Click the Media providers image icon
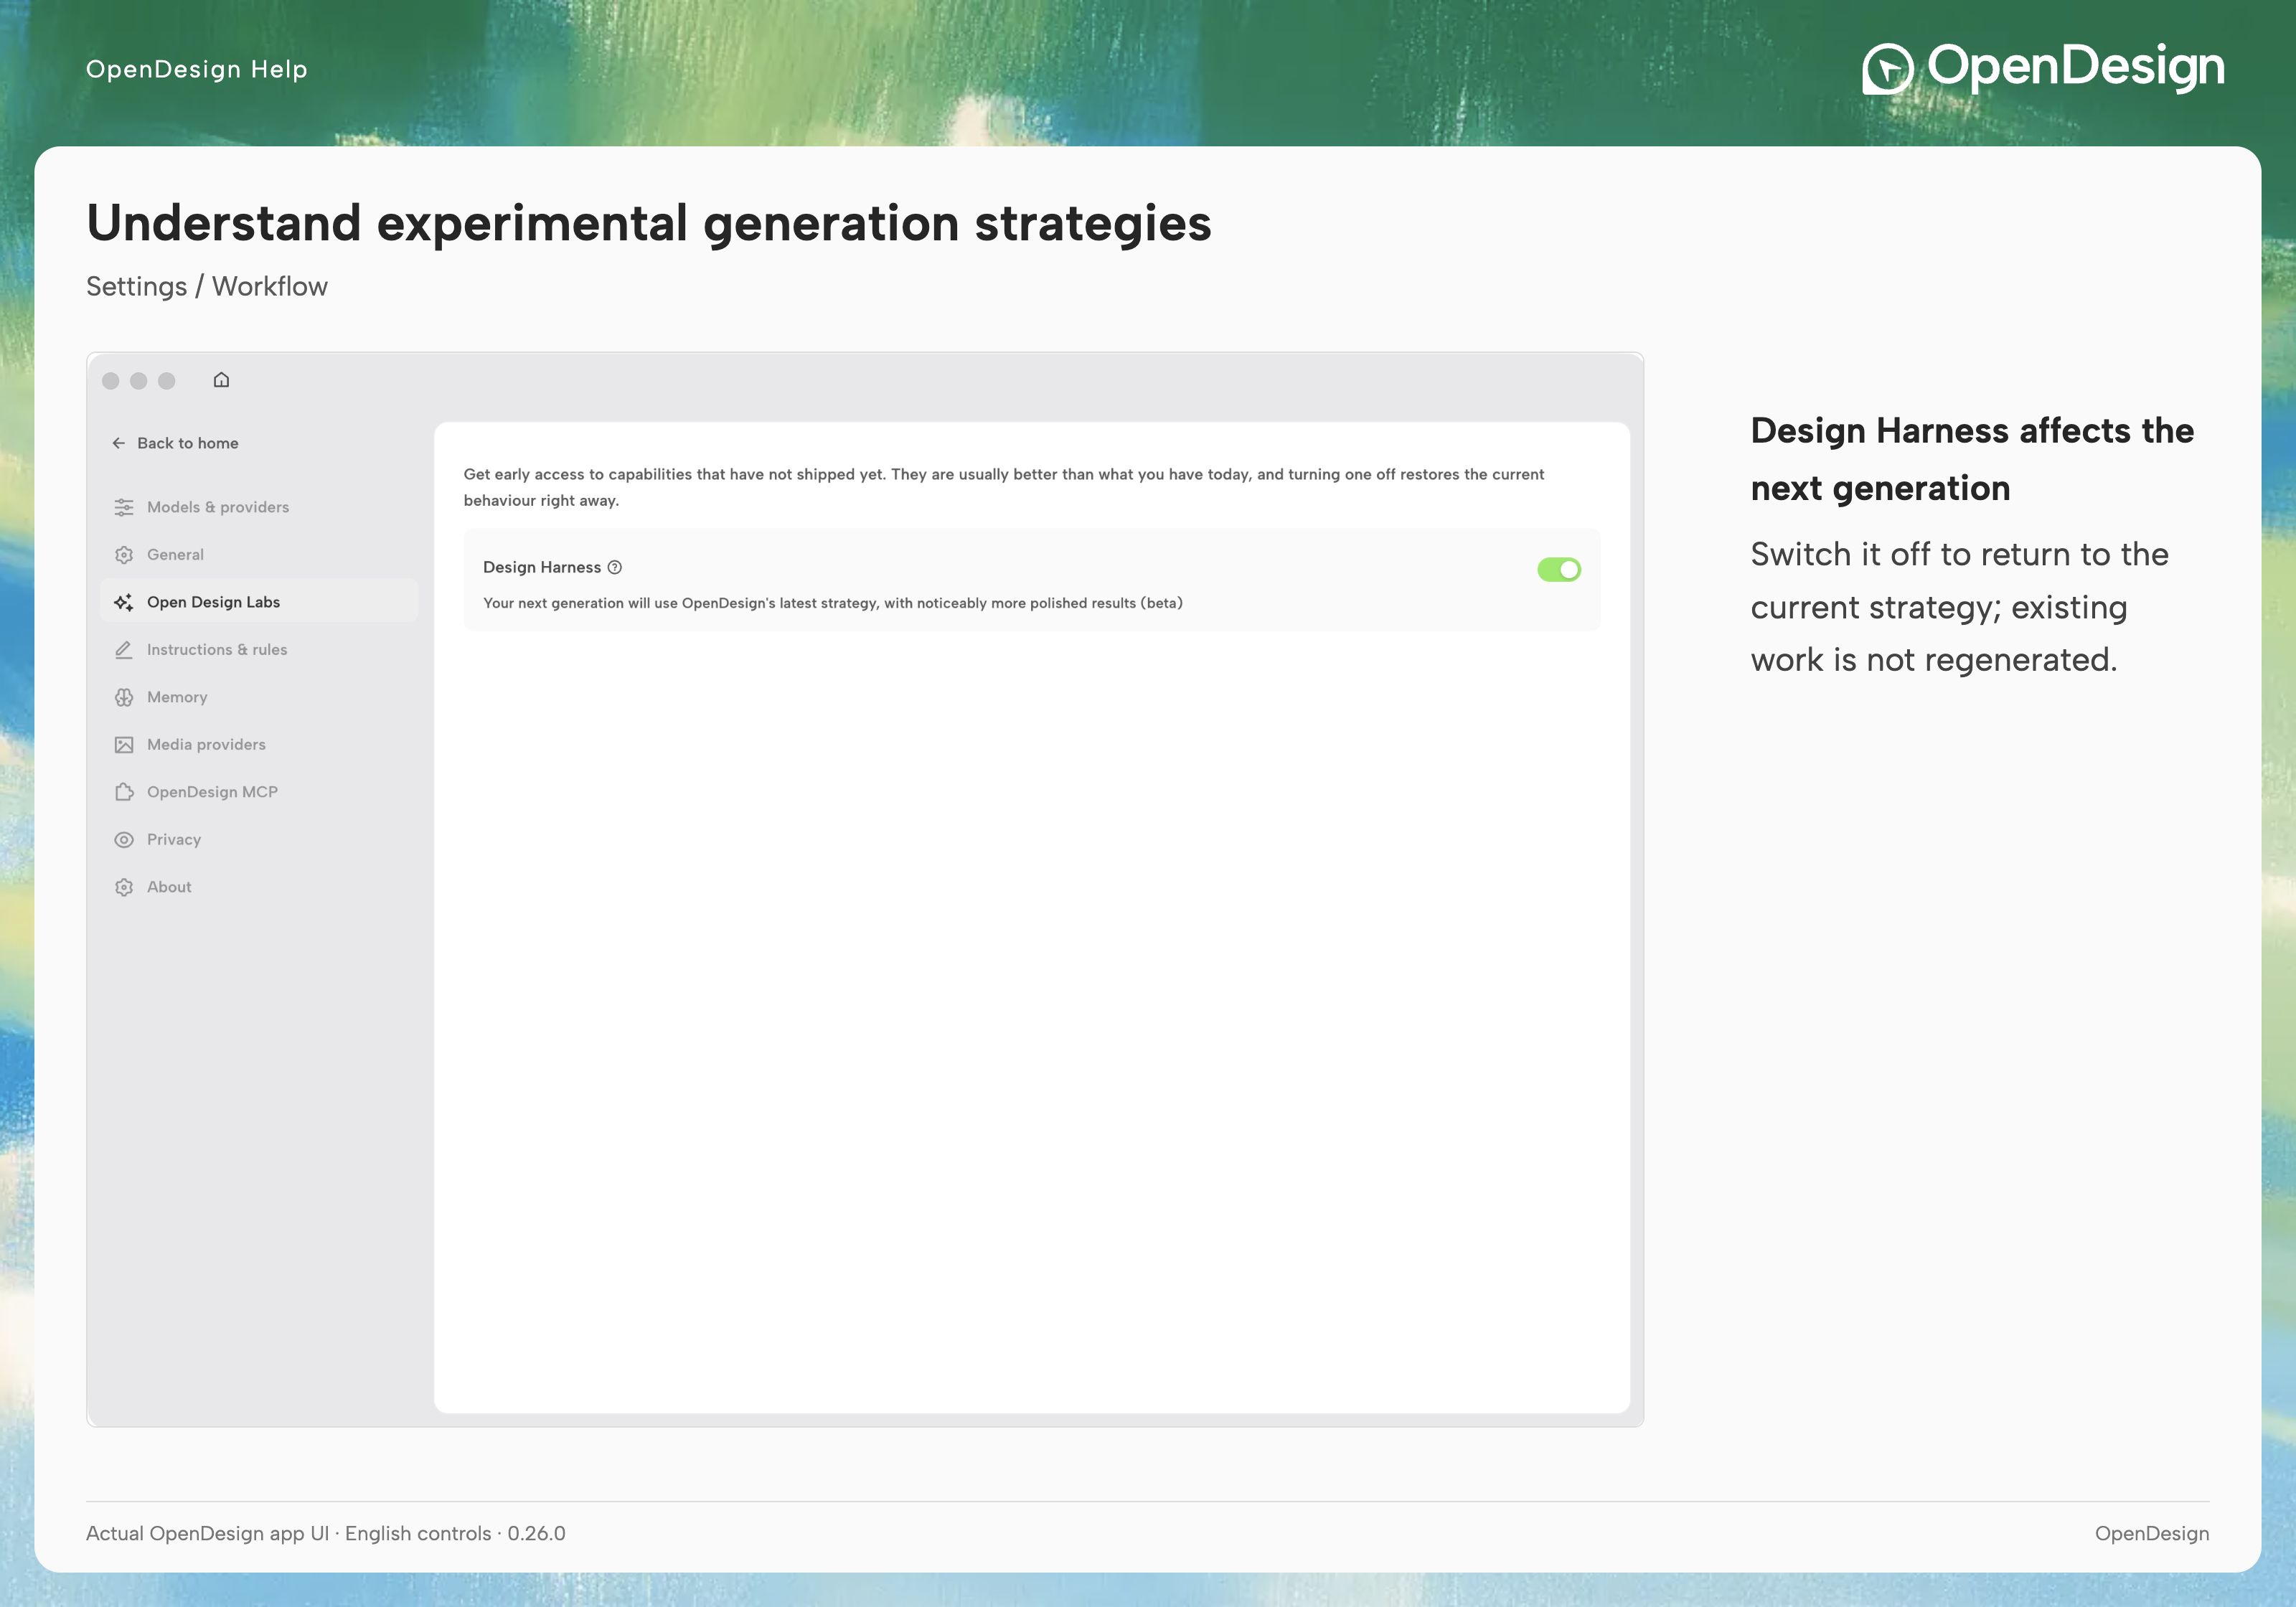 pos(124,745)
